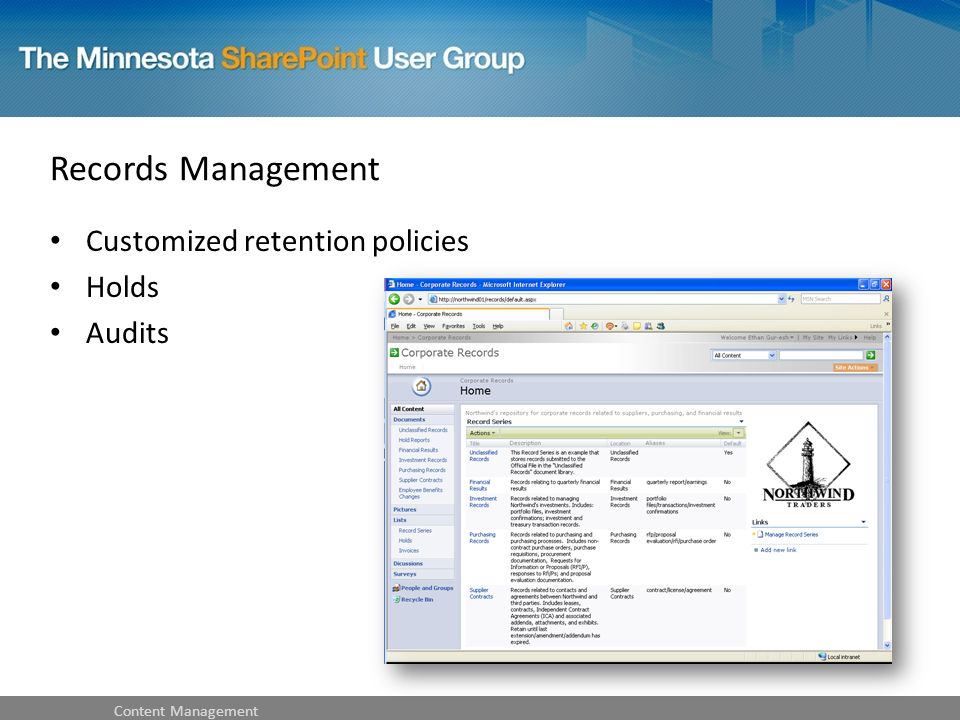Click the green History toolbar icon
The image size is (960, 720).
(x=594, y=326)
